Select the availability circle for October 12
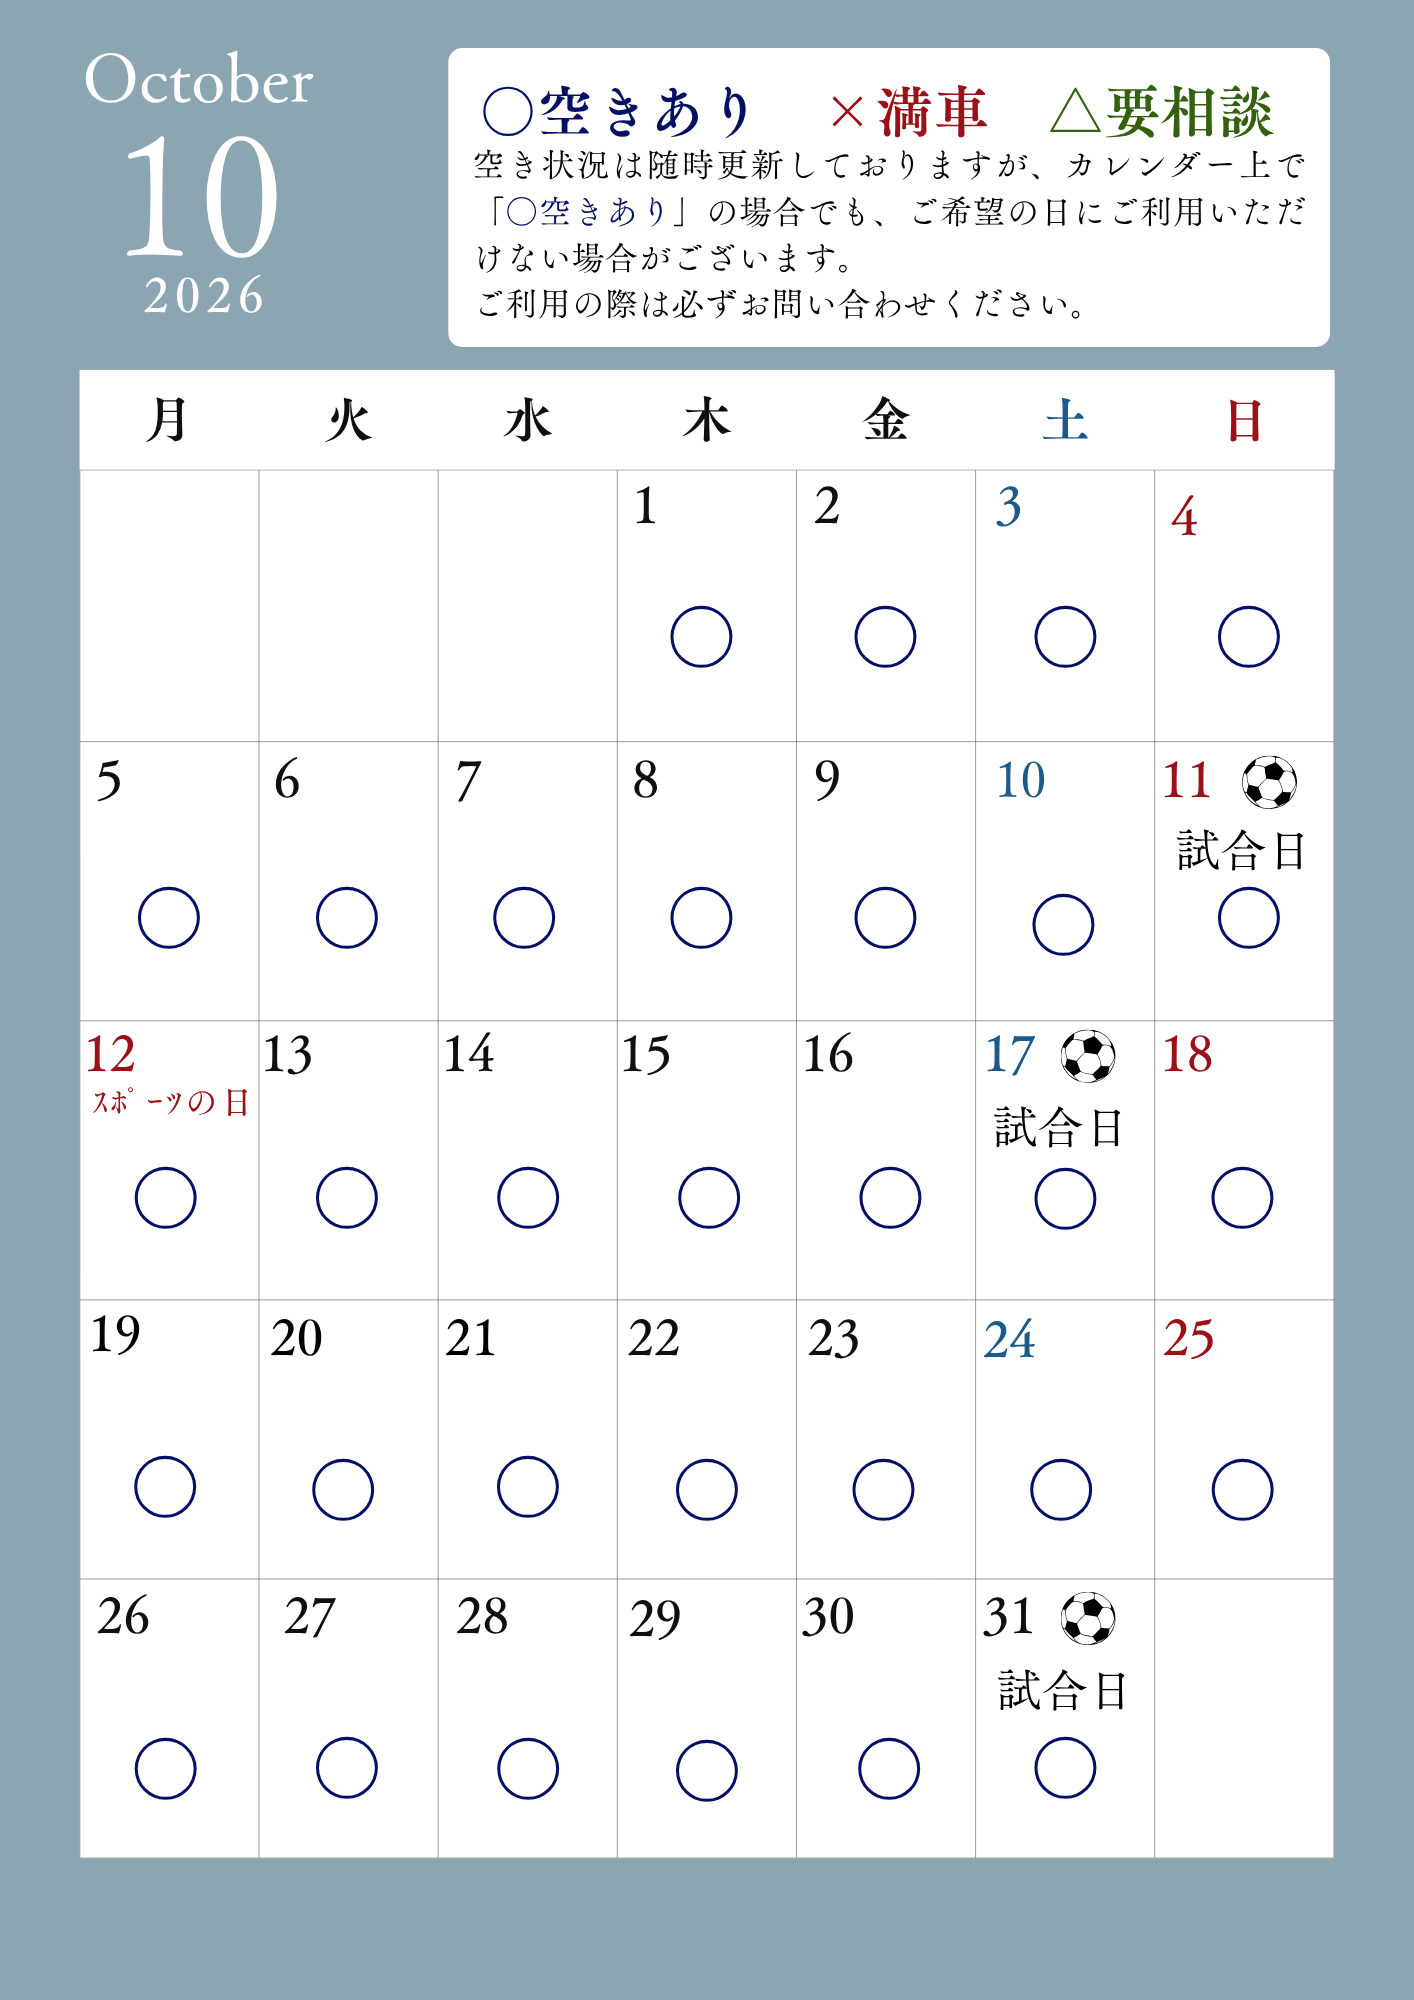The width and height of the screenshot is (1414, 2000). [166, 1198]
